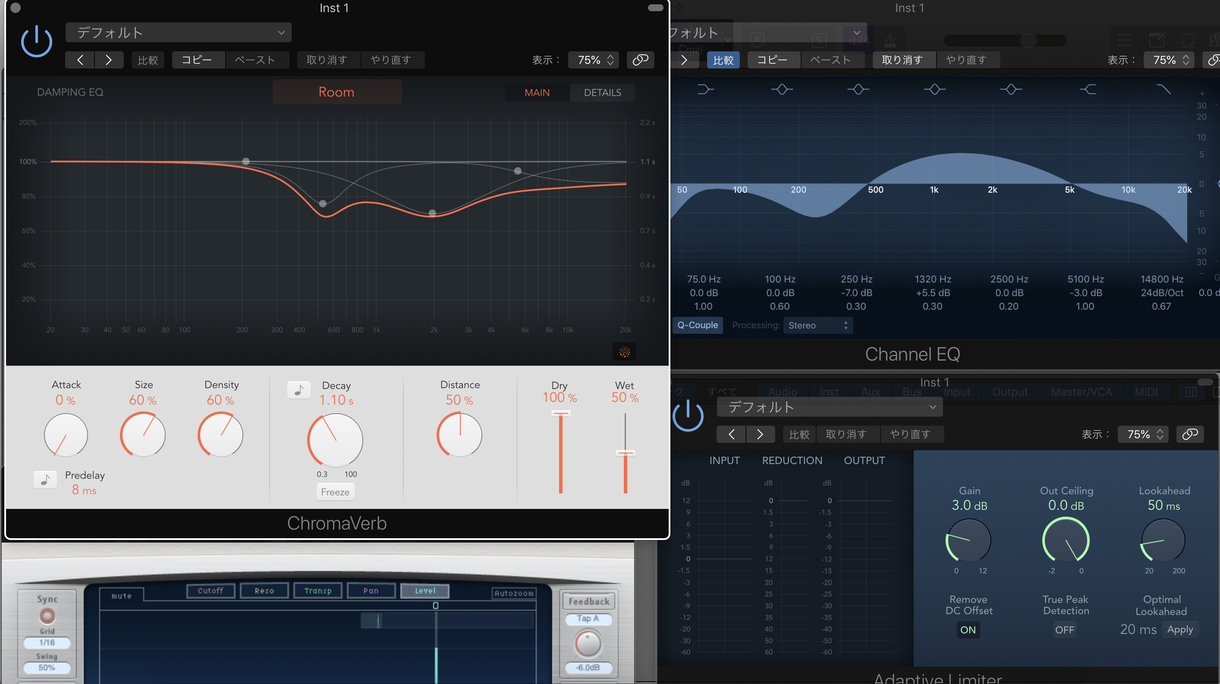
Task: Click the mute tab in delay plugin
Action: pos(122,596)
